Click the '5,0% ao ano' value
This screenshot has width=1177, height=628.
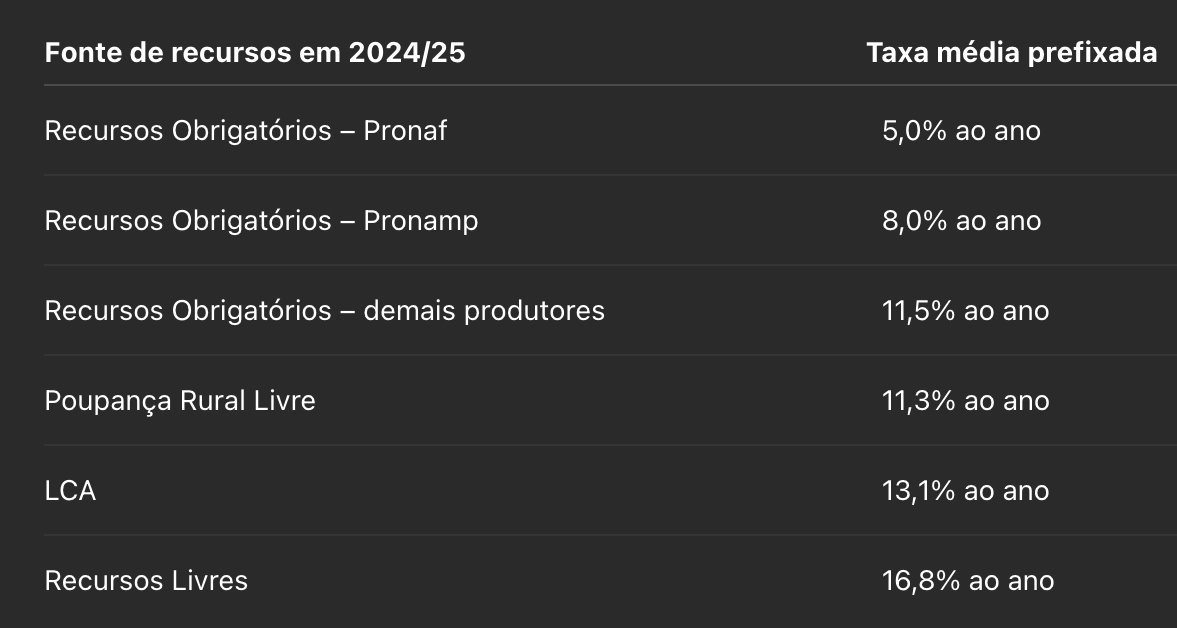pos(962,131)
